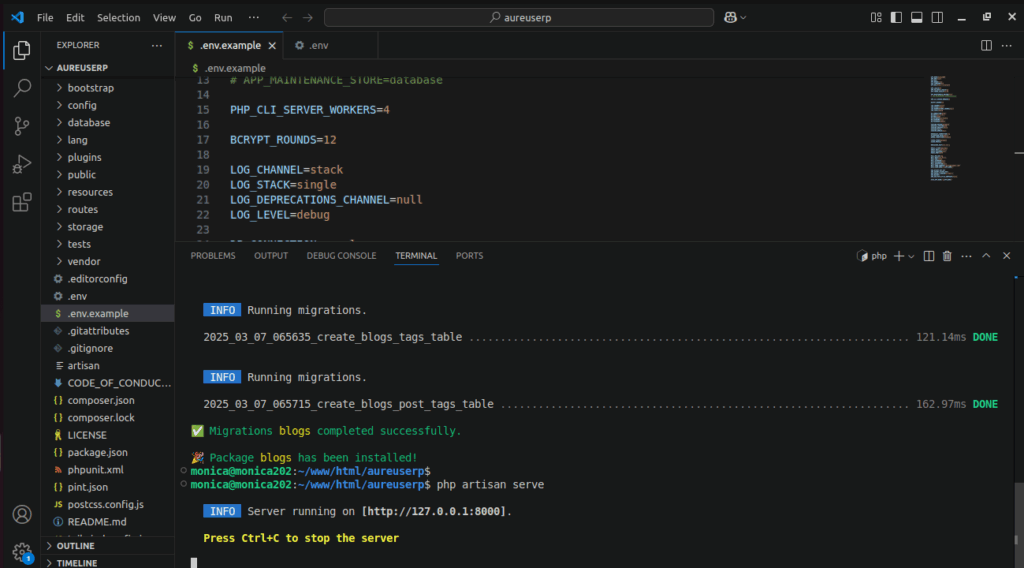Kill the terminal with trash icon
The image size is (1024, 568).
click(947, 256)
